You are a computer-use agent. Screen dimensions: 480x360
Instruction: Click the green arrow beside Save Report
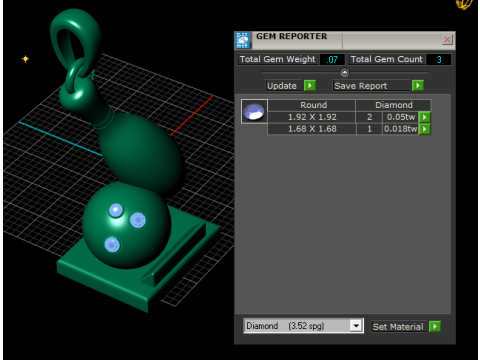[418, 86]
